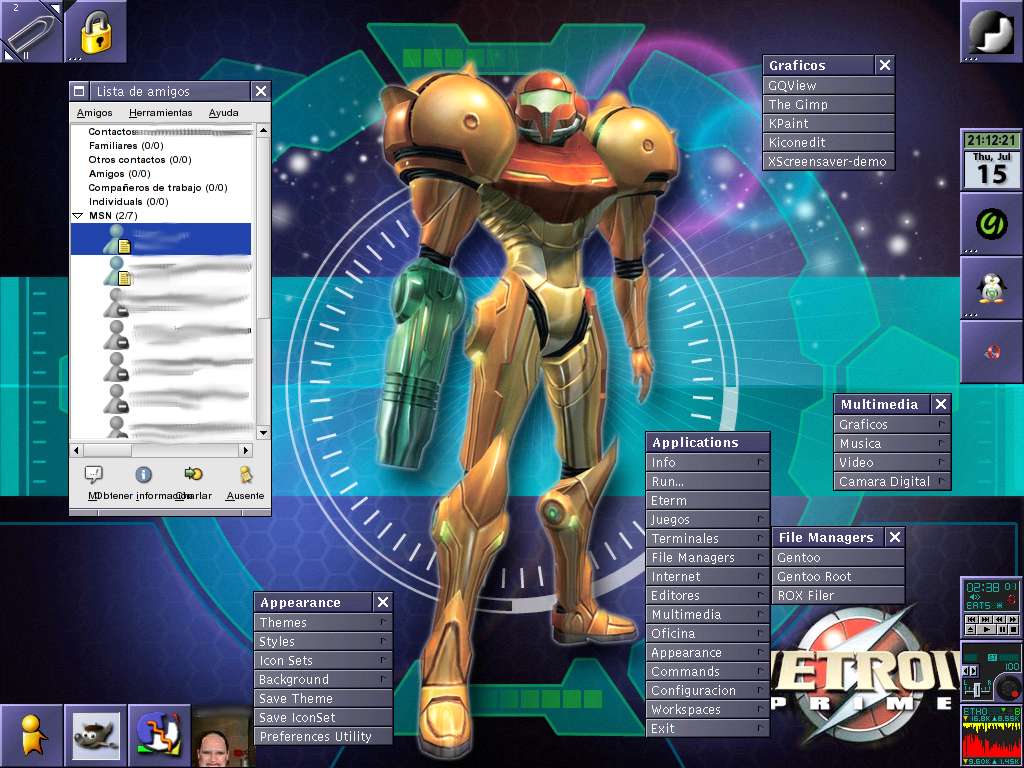The width and height of the screenshot is (1024, 768).
Task: Skip to next track in player
Action: click(x=985, y=619)
